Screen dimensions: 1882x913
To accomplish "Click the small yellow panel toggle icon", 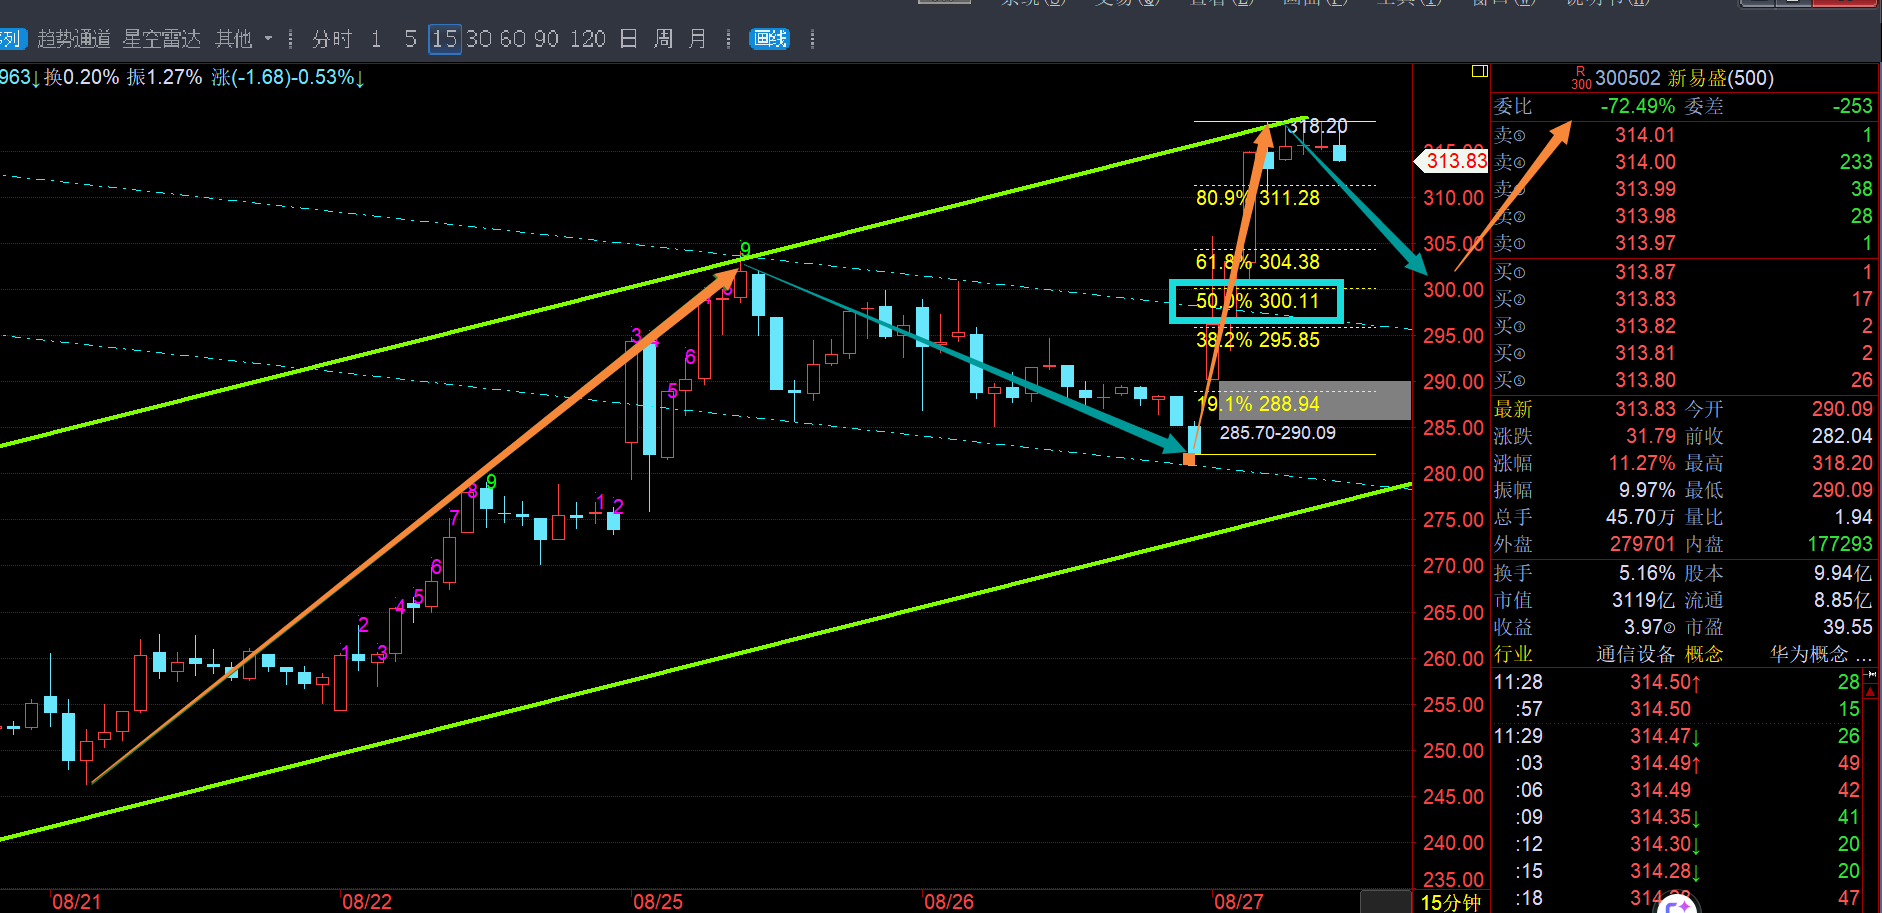I will tap(1480, 71).
